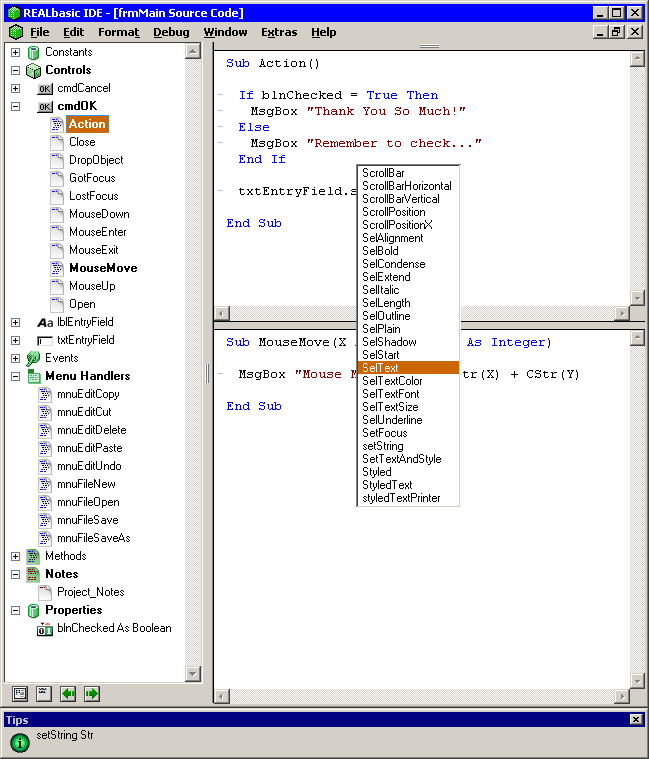Collapse the cmdOK node
Viewport: 649px width, 759px height.
click(15, 106)
